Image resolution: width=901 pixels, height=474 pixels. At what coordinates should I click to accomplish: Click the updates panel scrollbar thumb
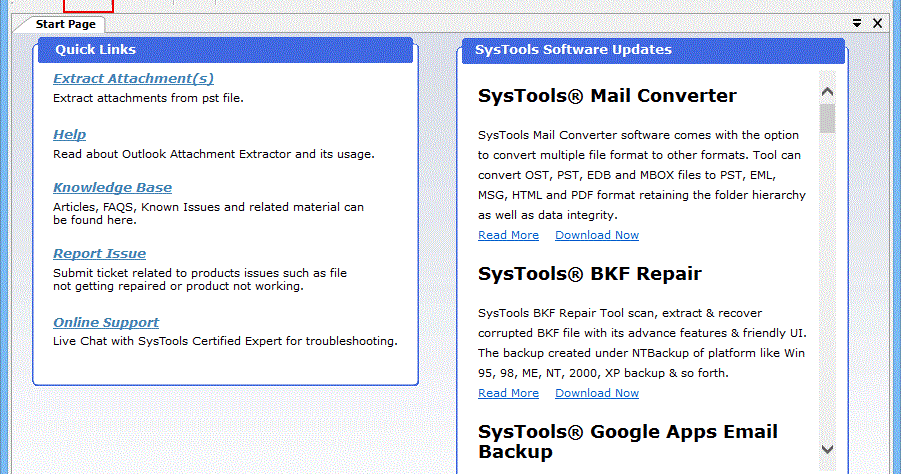tap(827, 118)
